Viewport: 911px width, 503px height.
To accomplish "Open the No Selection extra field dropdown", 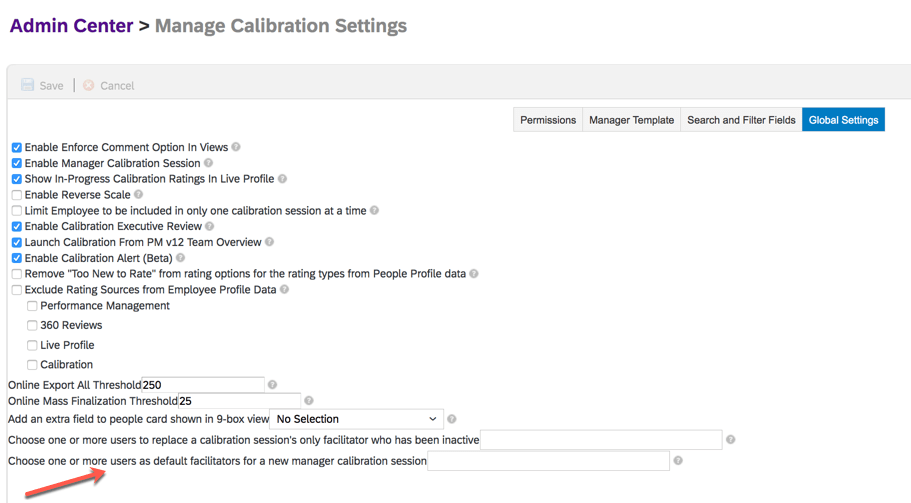I will (356, 419).
